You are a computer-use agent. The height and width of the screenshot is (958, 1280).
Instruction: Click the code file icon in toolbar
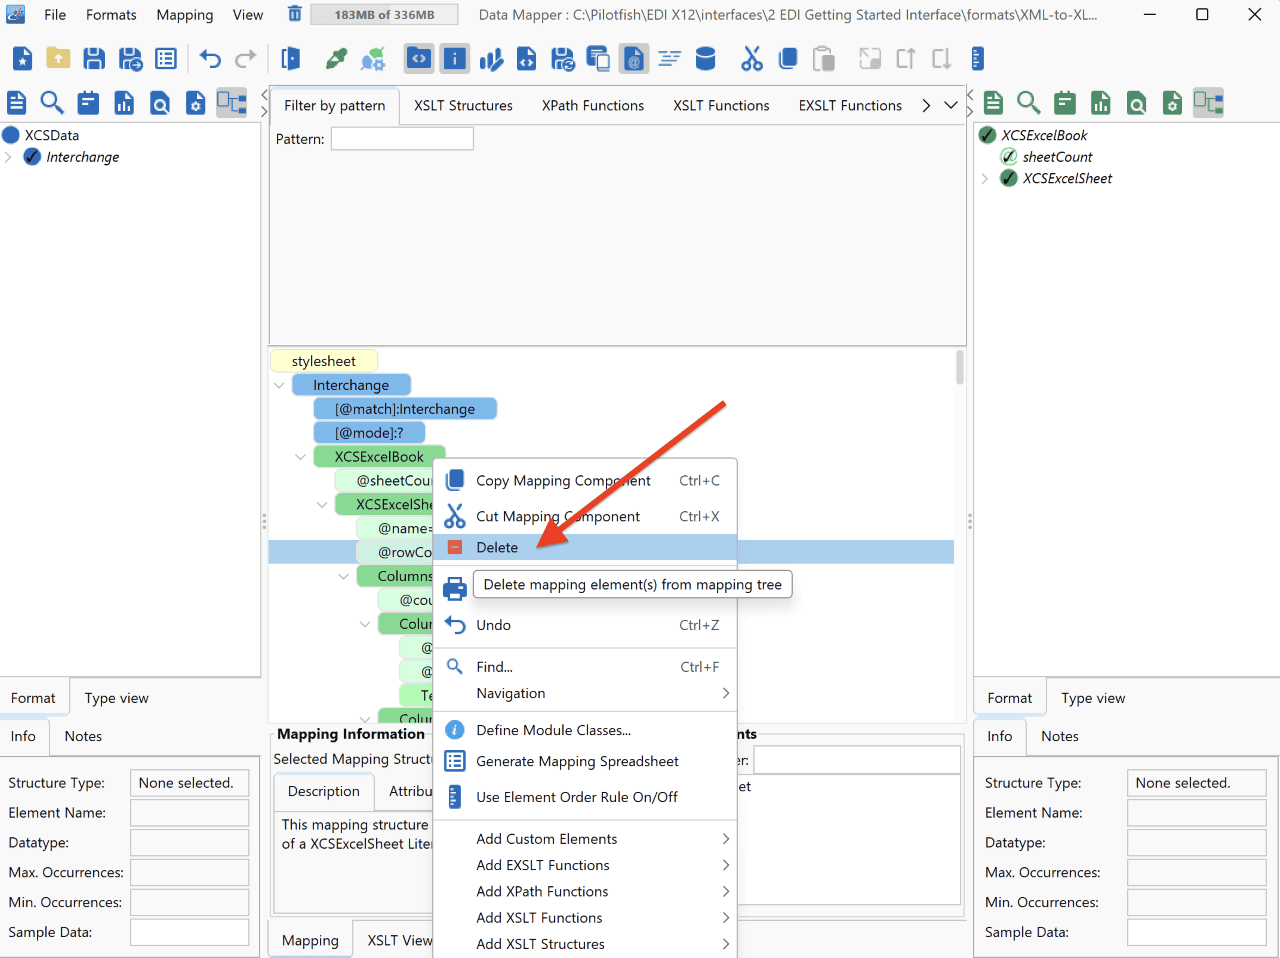coord(526,59)
